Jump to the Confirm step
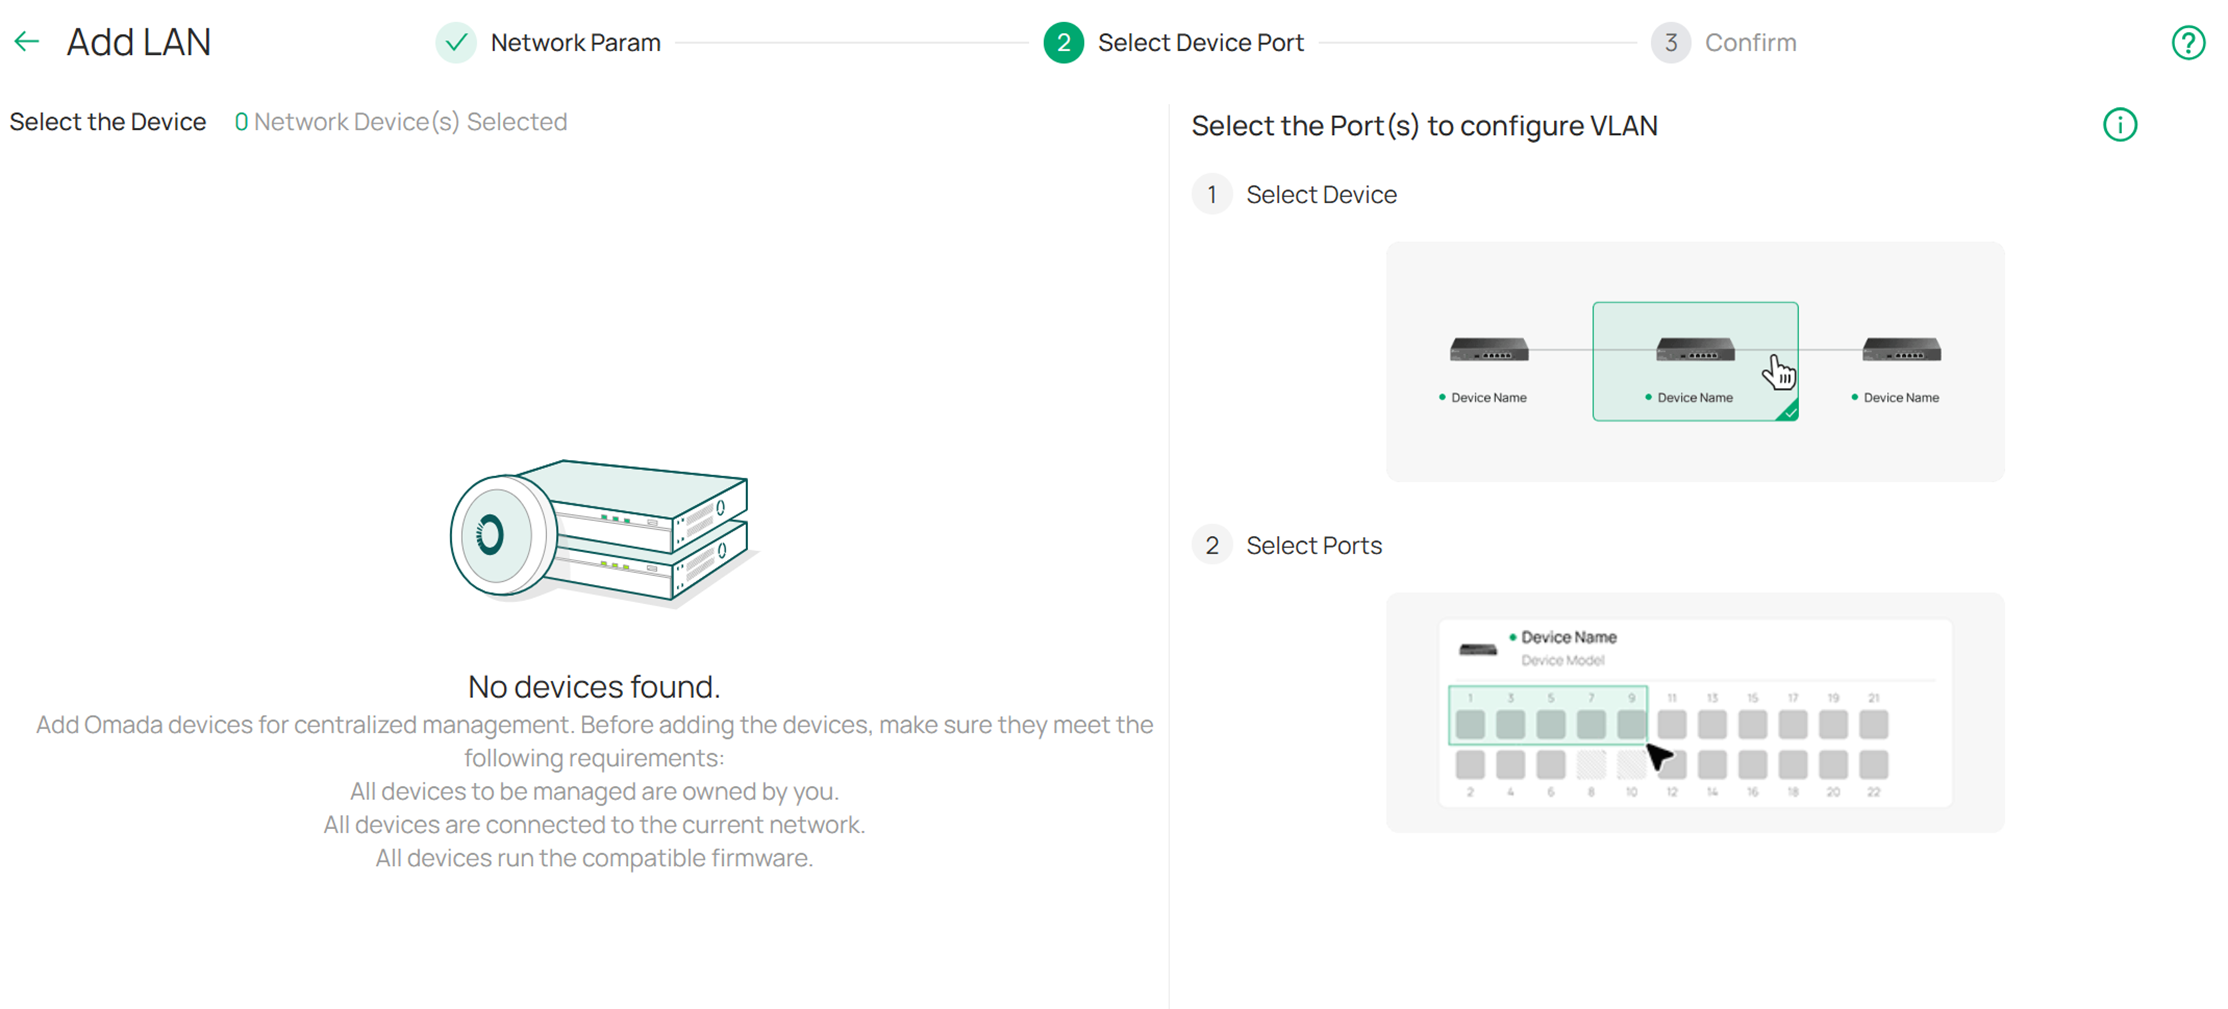The image size is (2228, 1009). pyautogui.click(x=1750, y=43)
